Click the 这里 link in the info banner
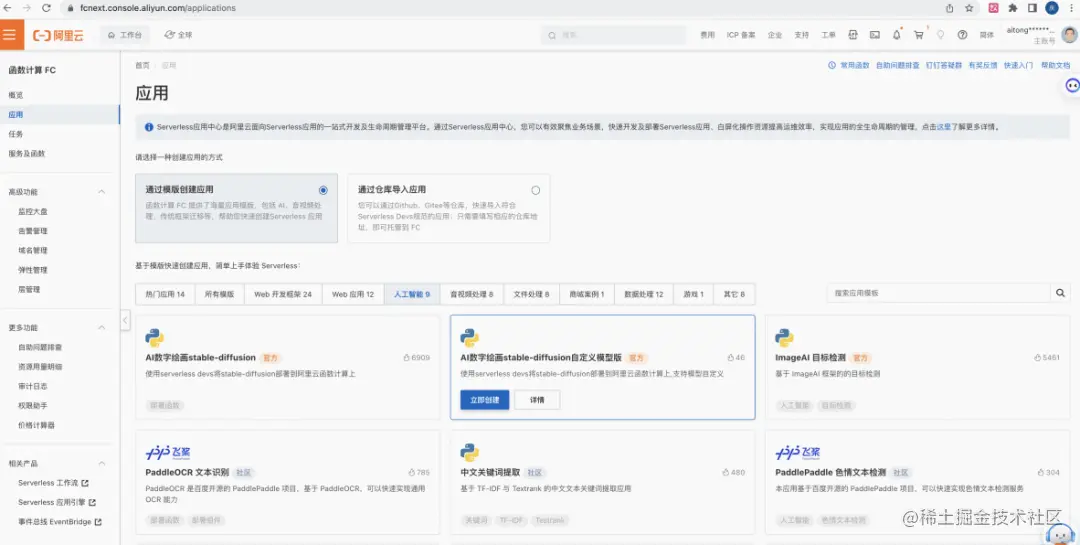 [943, 127]
